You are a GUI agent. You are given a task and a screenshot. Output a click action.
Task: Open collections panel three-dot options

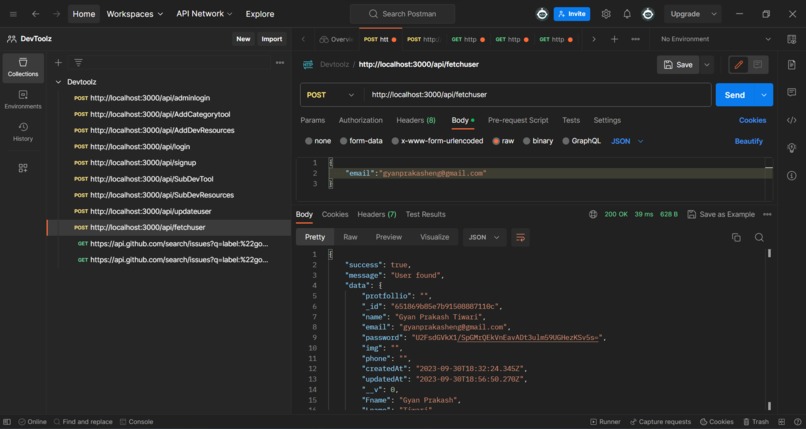click(280, 63)
